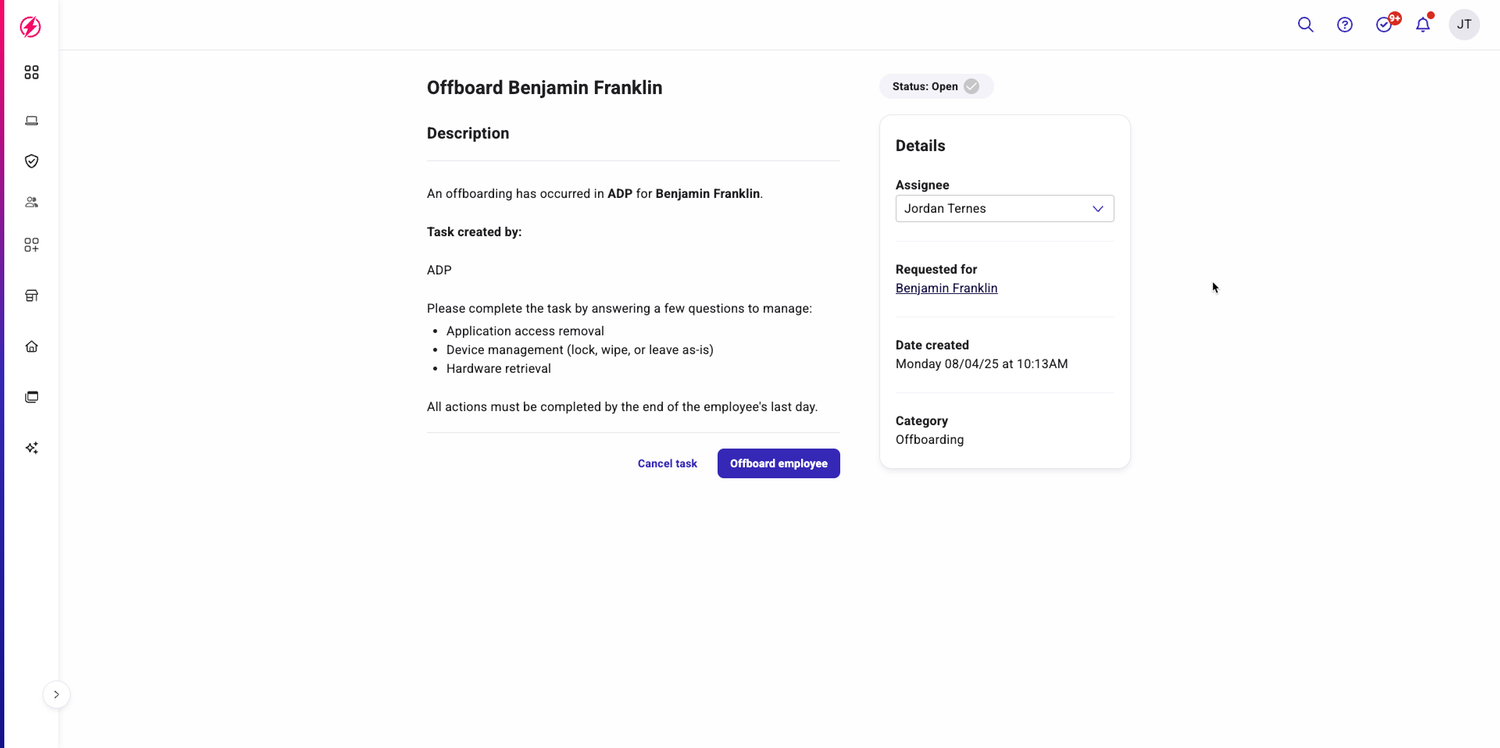Go to the home sidebar icon

(31, 345)
